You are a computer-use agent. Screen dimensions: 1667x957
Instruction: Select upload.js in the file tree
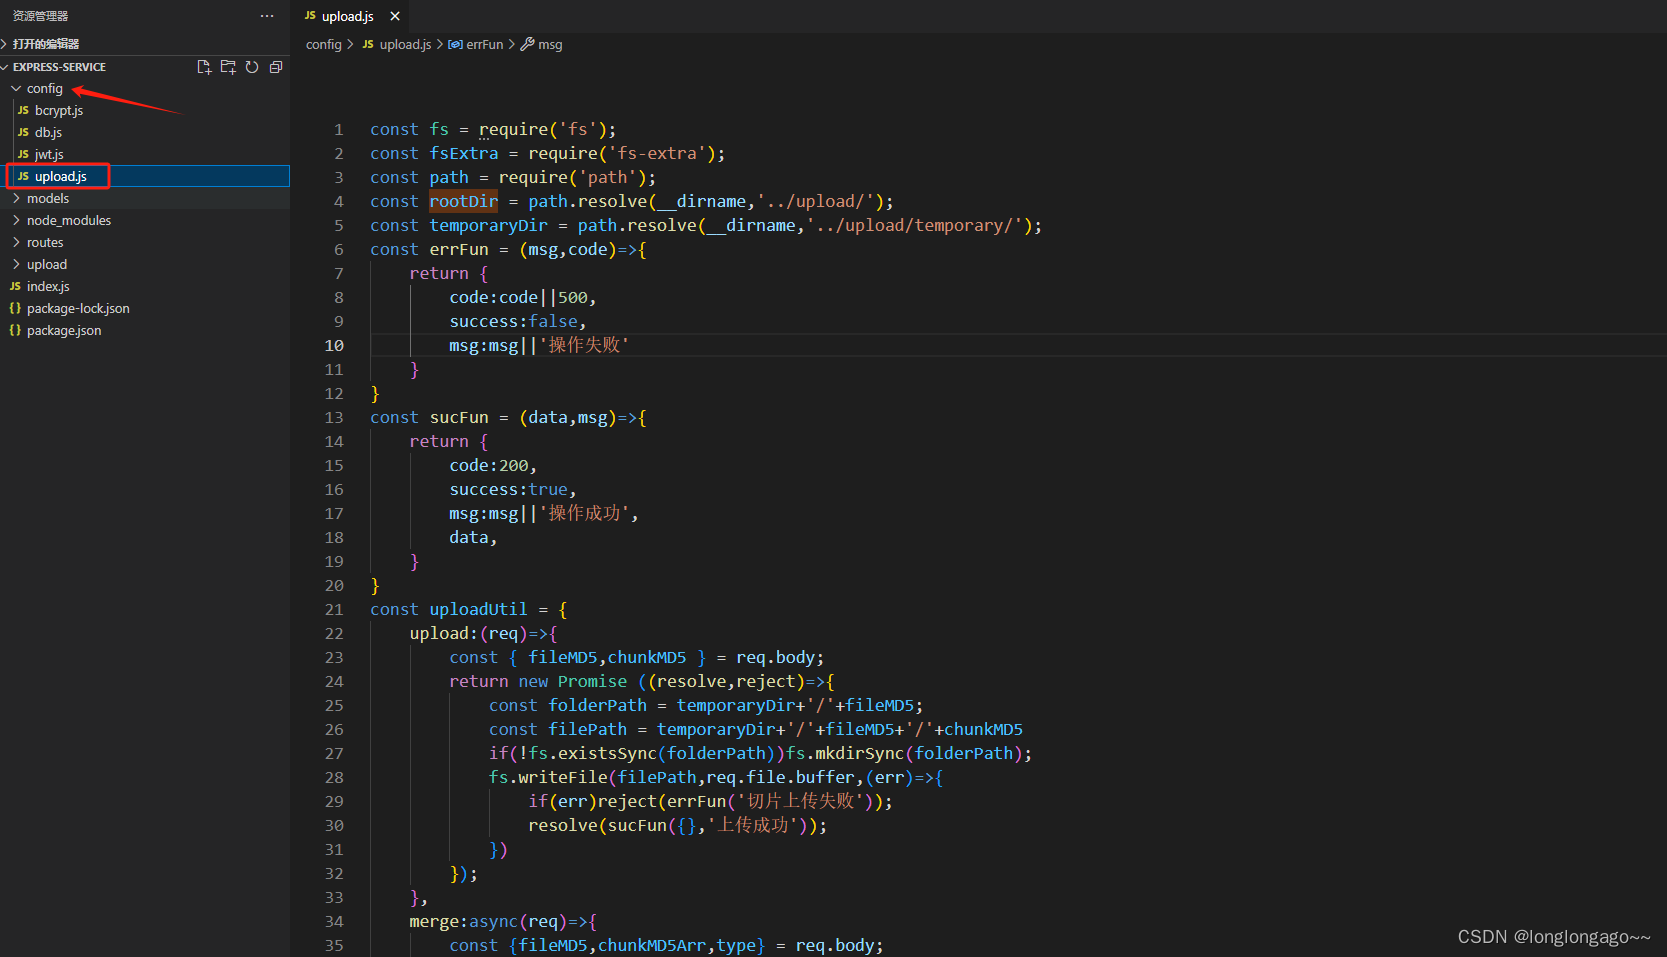(x=61, y=176)
